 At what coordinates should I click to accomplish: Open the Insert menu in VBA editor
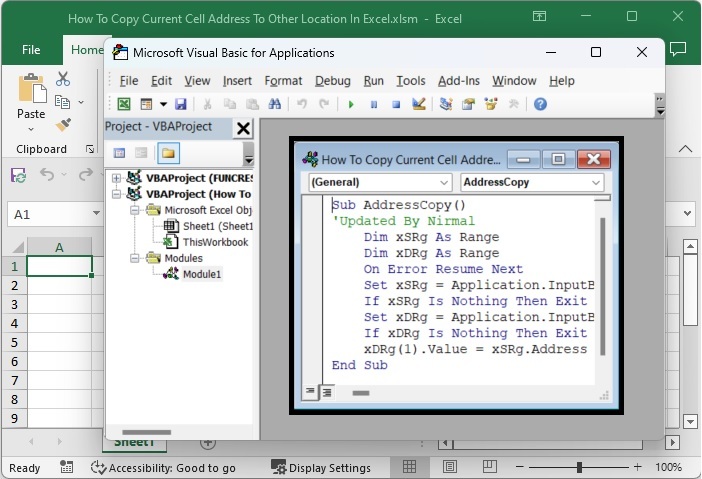click(237, 81)
